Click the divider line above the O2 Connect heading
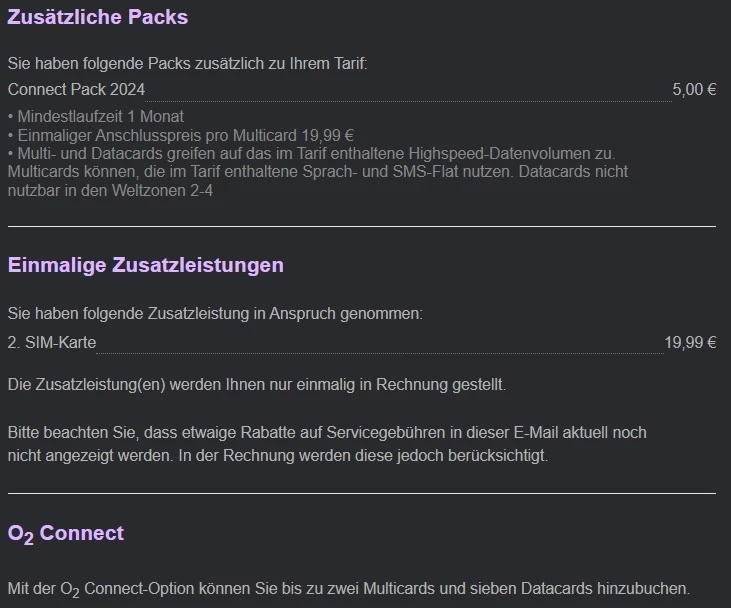 (x=361, y=493)
